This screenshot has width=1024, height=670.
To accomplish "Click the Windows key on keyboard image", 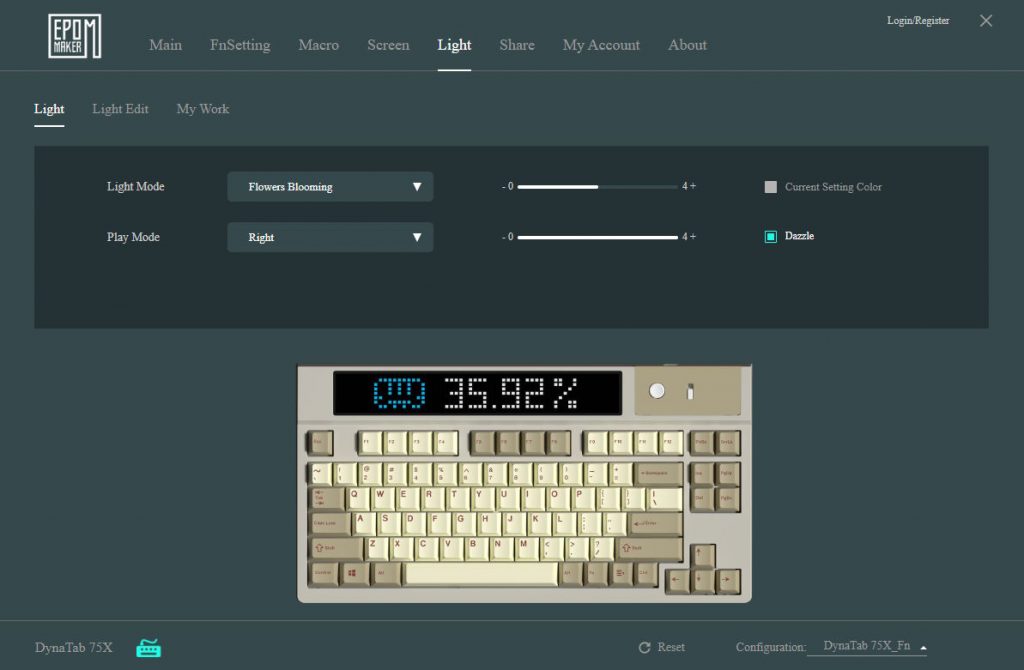I will click(352, 573).
